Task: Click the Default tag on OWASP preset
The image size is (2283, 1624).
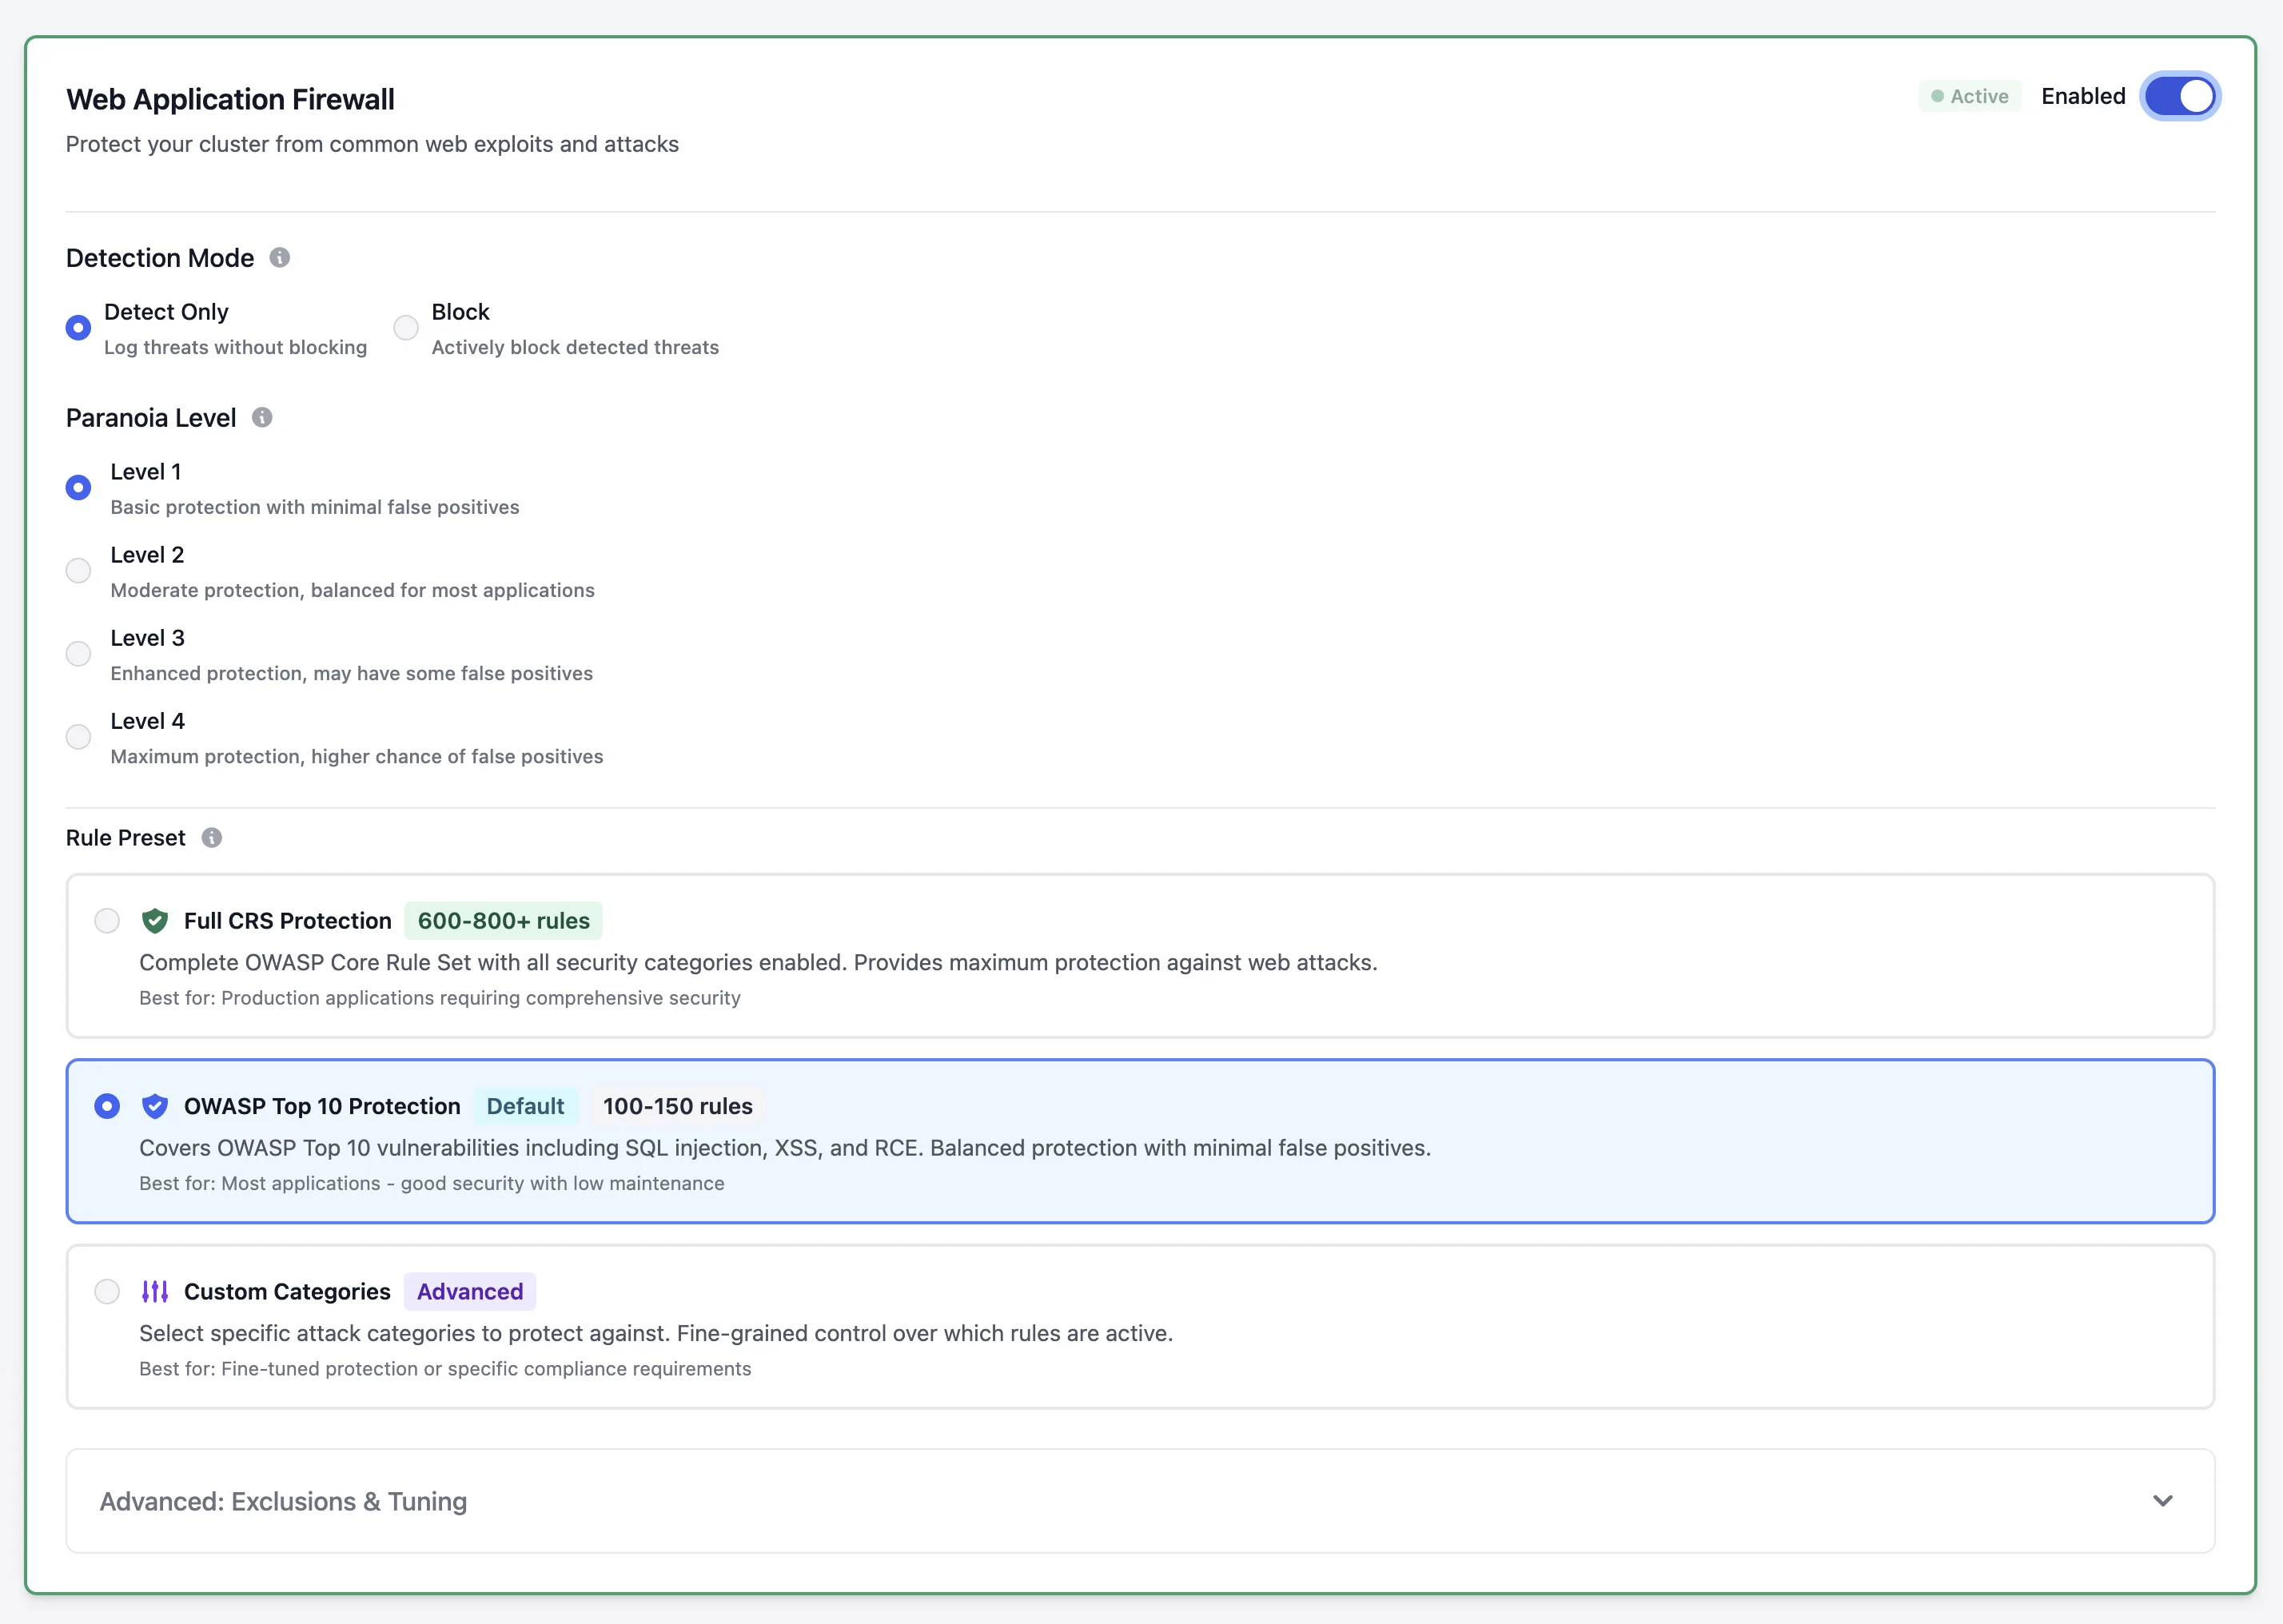Action: point(525,1106)
